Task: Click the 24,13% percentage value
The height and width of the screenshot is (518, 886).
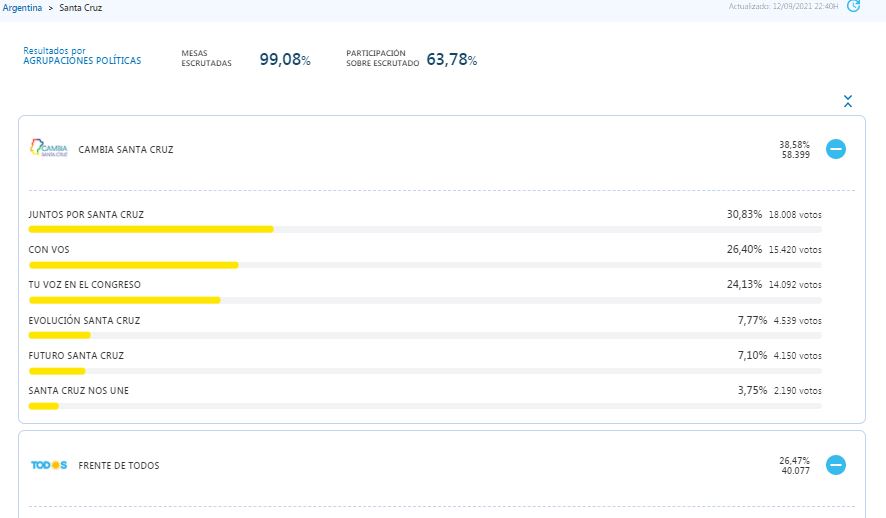Action: [744, 284]
